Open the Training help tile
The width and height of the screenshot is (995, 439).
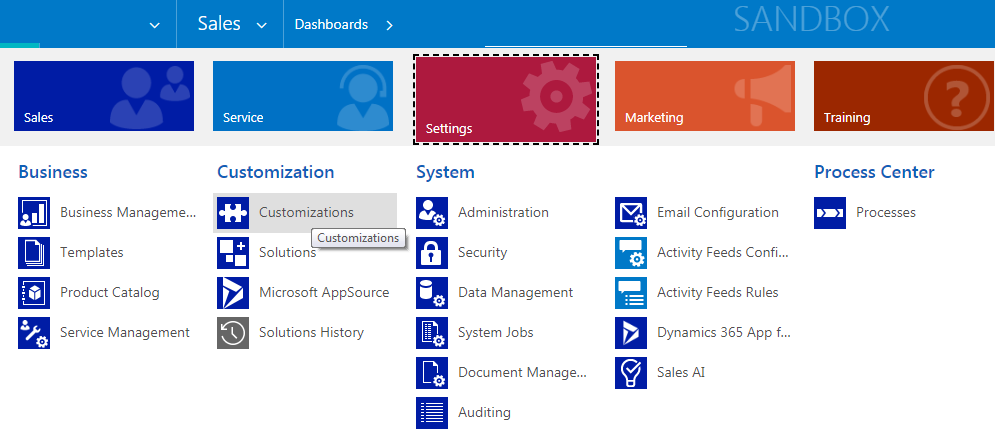point(903,96)
